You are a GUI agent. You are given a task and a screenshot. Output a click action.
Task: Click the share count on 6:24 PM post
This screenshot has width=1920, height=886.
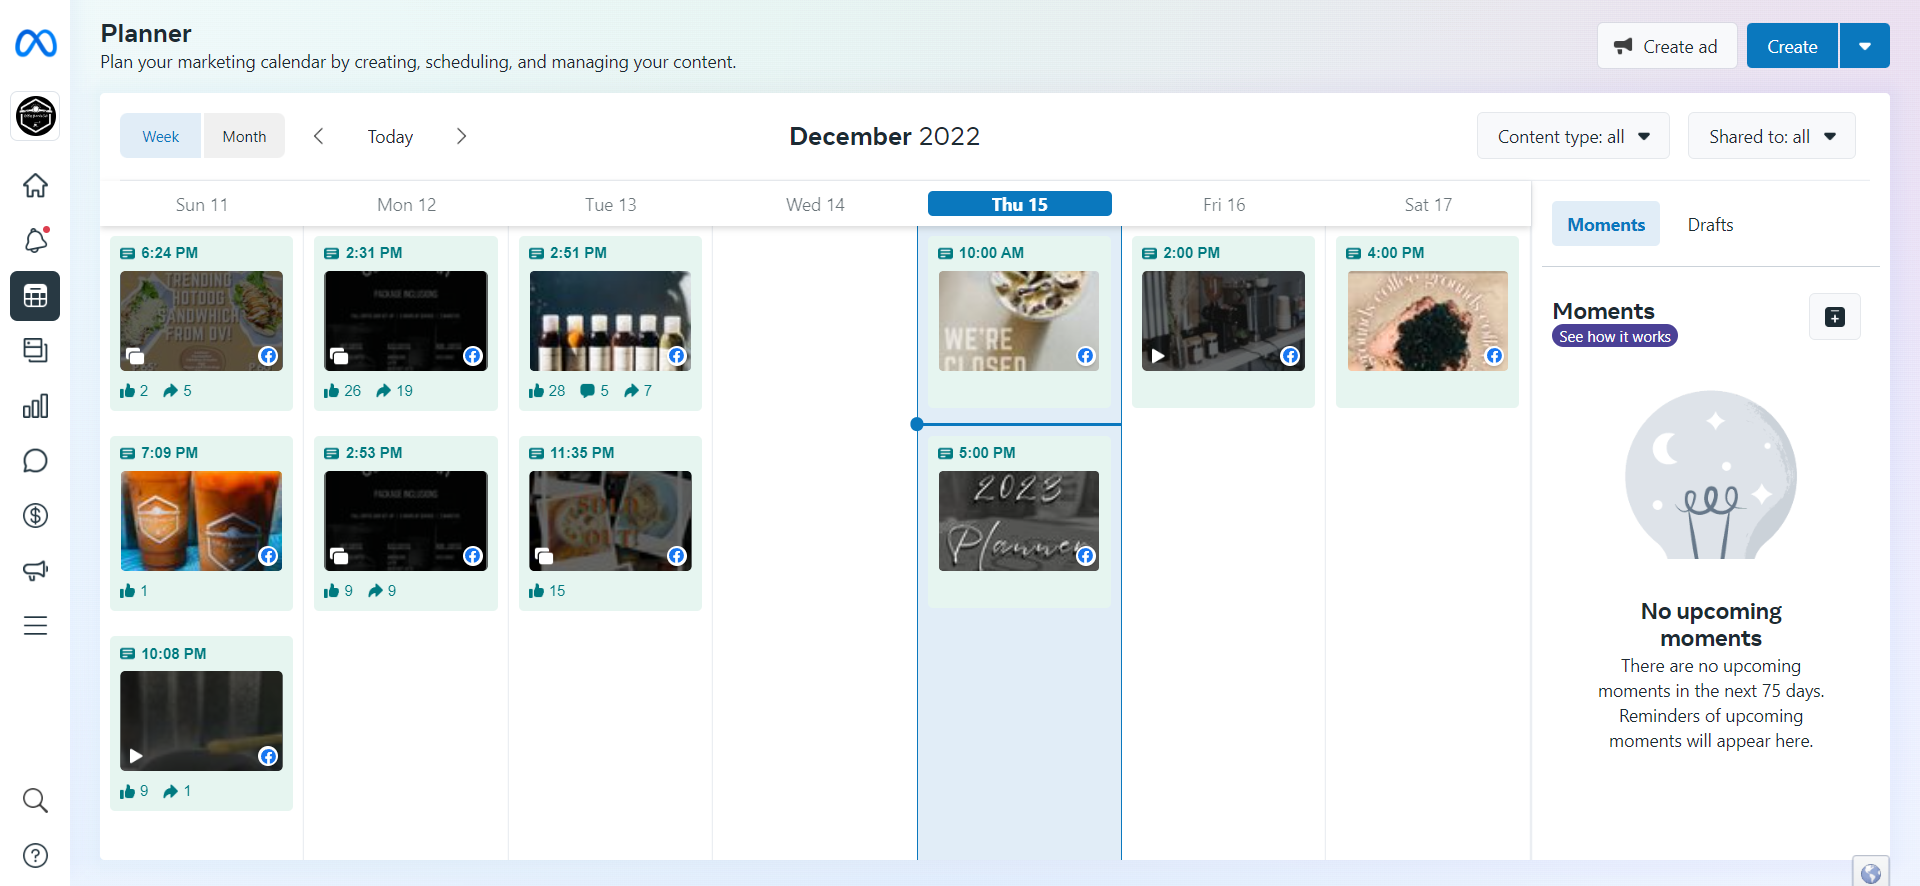(177, 391)
